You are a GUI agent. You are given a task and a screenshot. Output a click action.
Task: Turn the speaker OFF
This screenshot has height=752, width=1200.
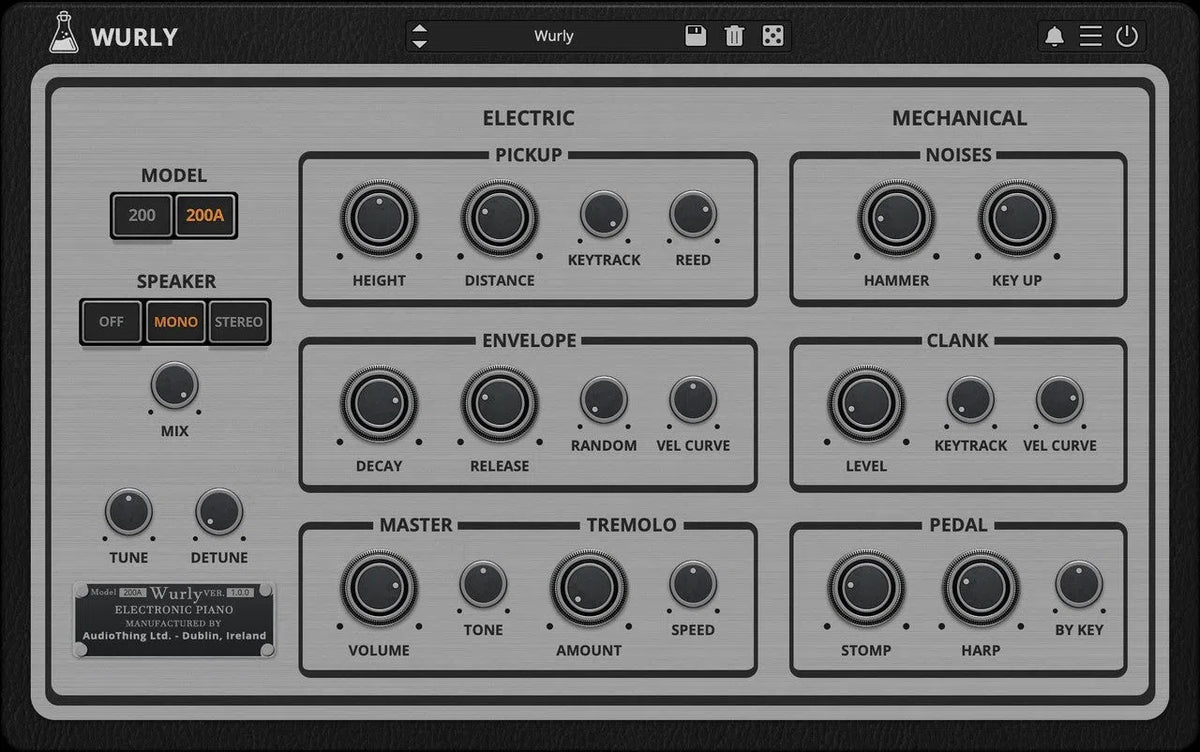coord(111,322)
